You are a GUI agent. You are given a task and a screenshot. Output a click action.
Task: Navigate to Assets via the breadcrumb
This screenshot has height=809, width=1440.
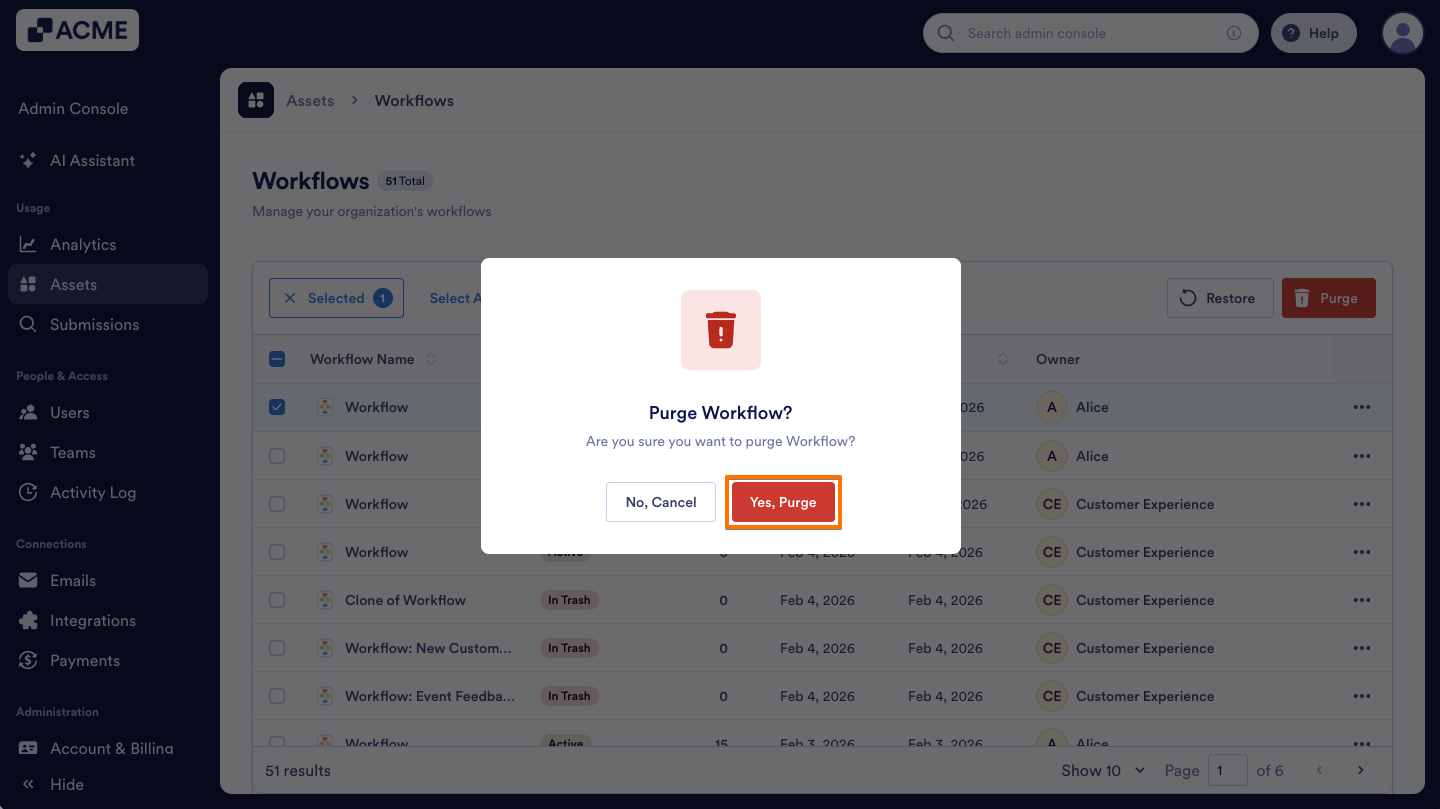[310, 100]
